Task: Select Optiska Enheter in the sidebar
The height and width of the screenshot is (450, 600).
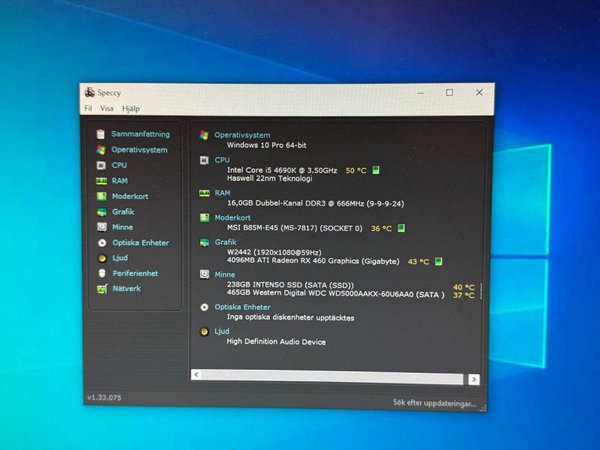Action: point(141,243)
